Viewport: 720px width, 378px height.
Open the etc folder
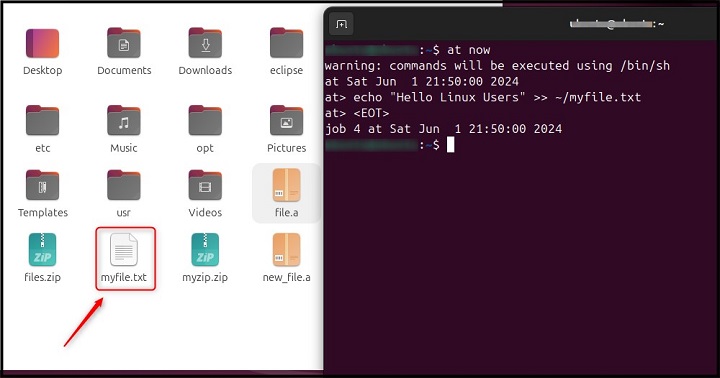[x=42, y=120]
